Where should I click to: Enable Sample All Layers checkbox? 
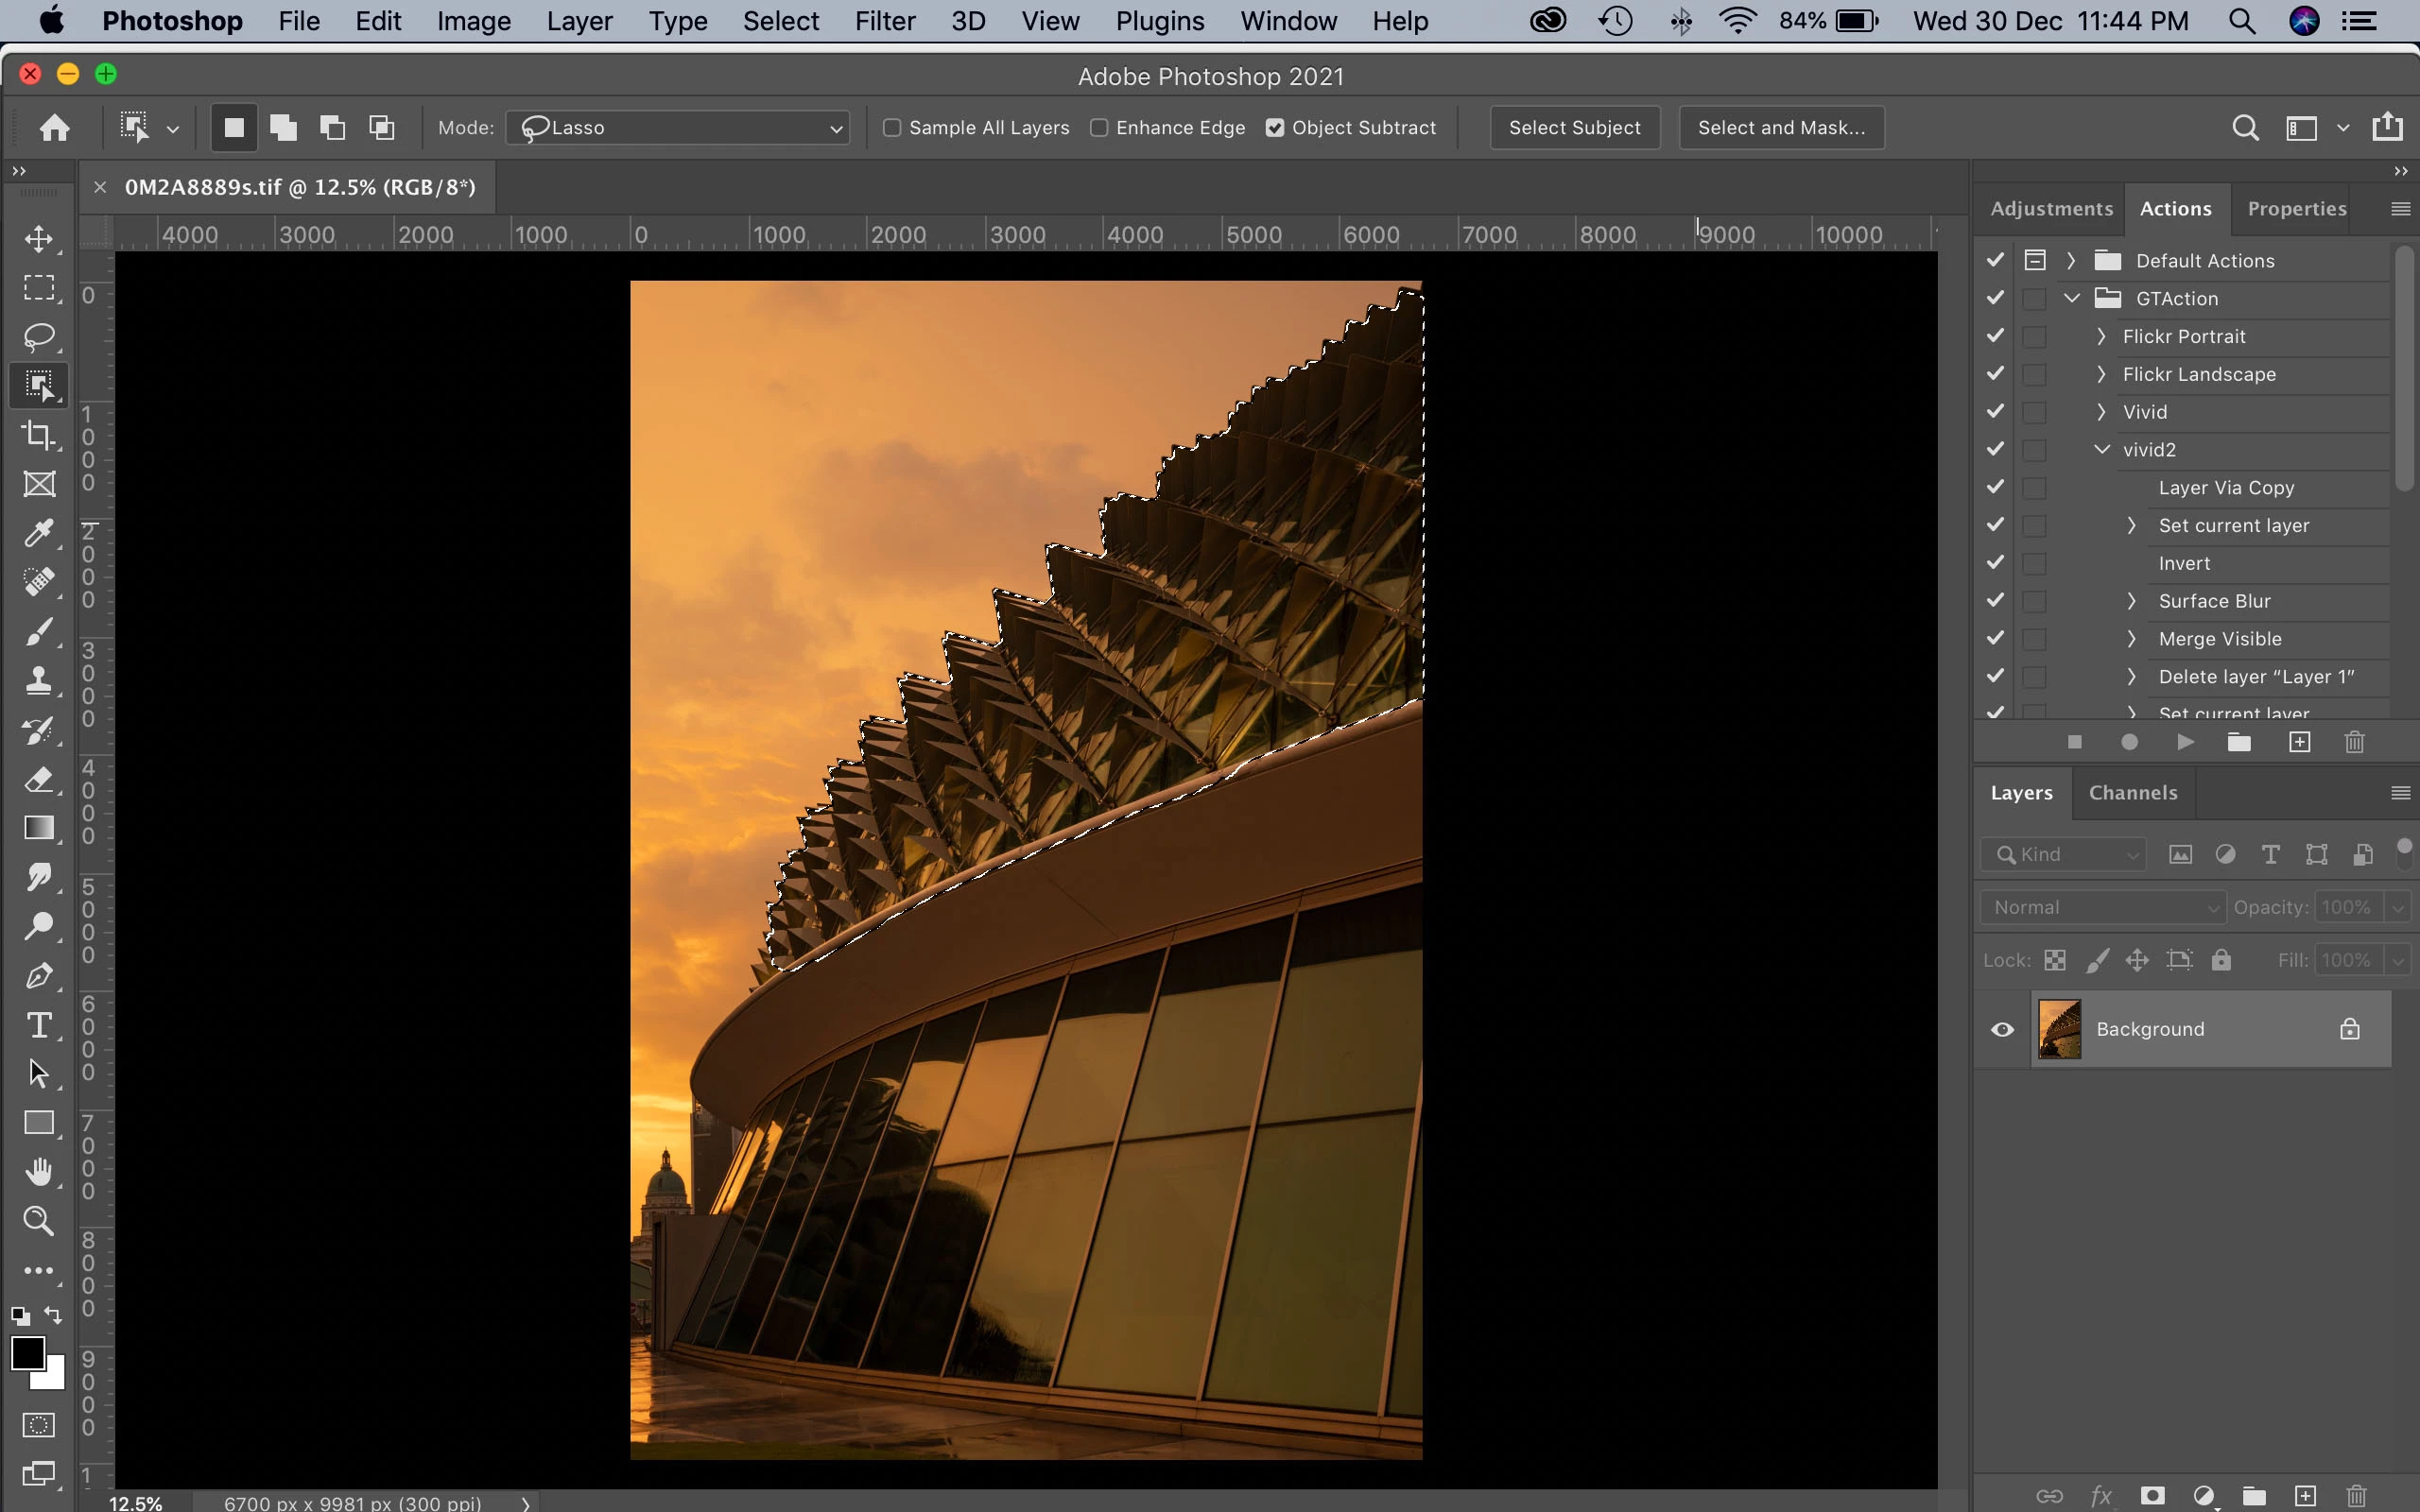[x=892, y=128]
